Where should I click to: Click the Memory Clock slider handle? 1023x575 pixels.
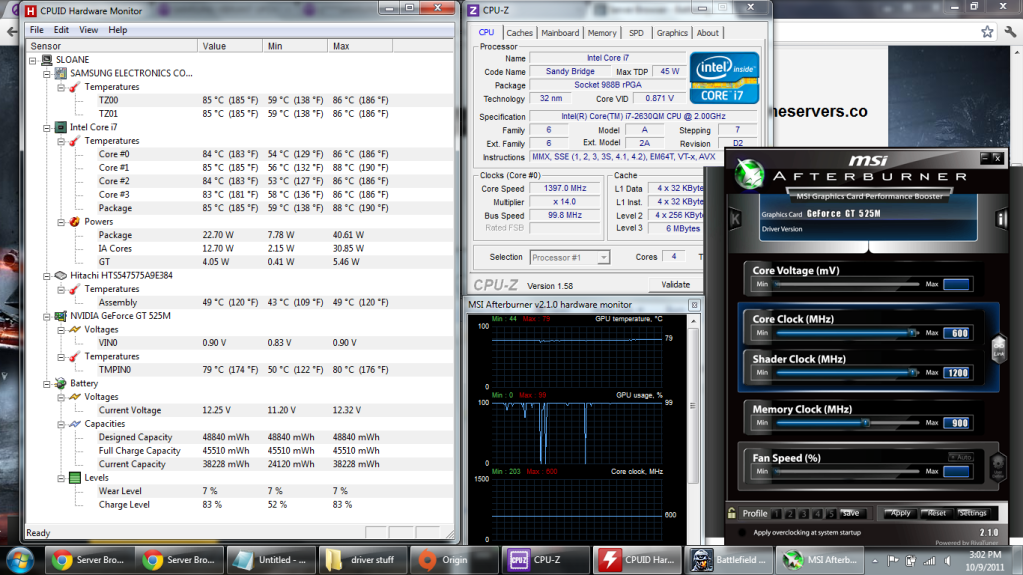click(865, 423)
